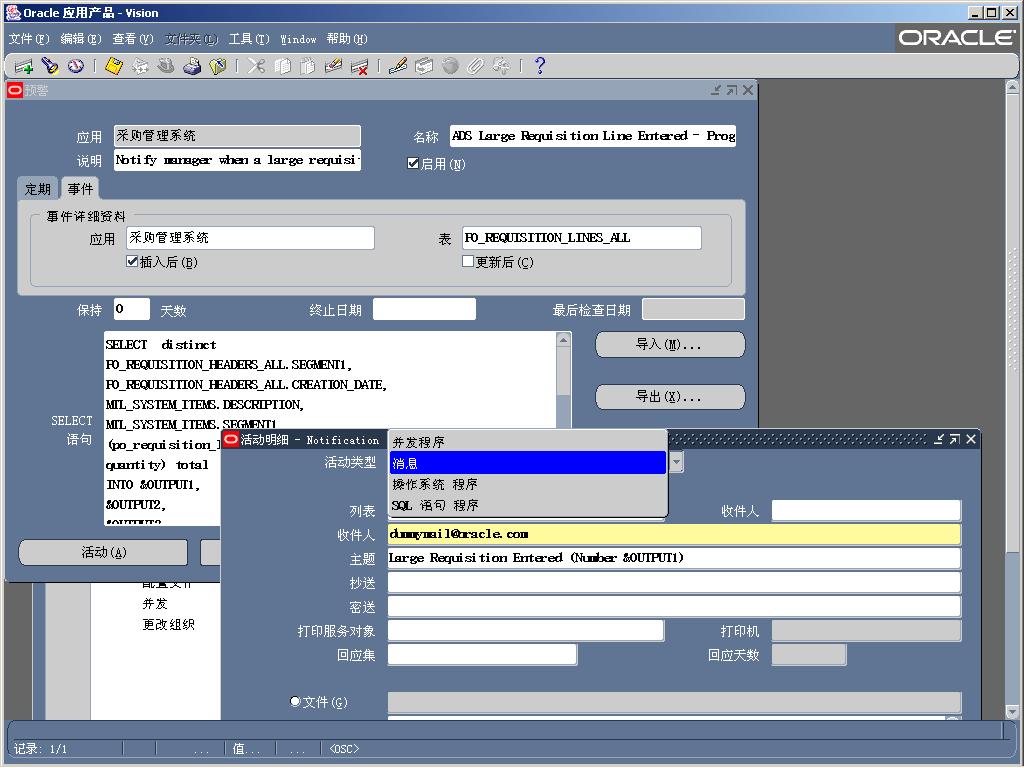Click the Cut scissors toolbar icon
The height and width of the screenshot is (768, 1024).
tap(256, 66)
